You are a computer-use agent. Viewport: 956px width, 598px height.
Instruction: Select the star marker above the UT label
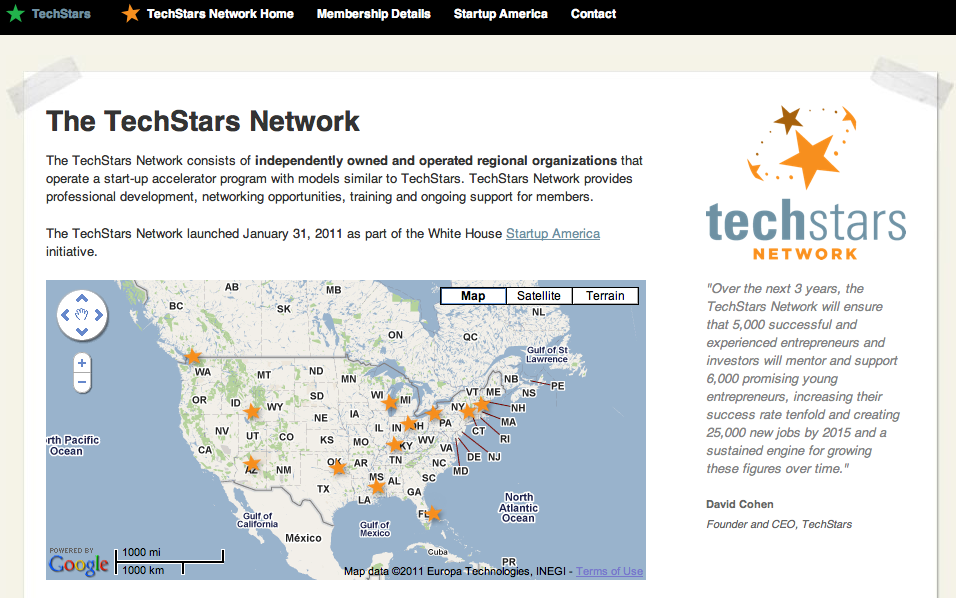click(x=252, y=411)
